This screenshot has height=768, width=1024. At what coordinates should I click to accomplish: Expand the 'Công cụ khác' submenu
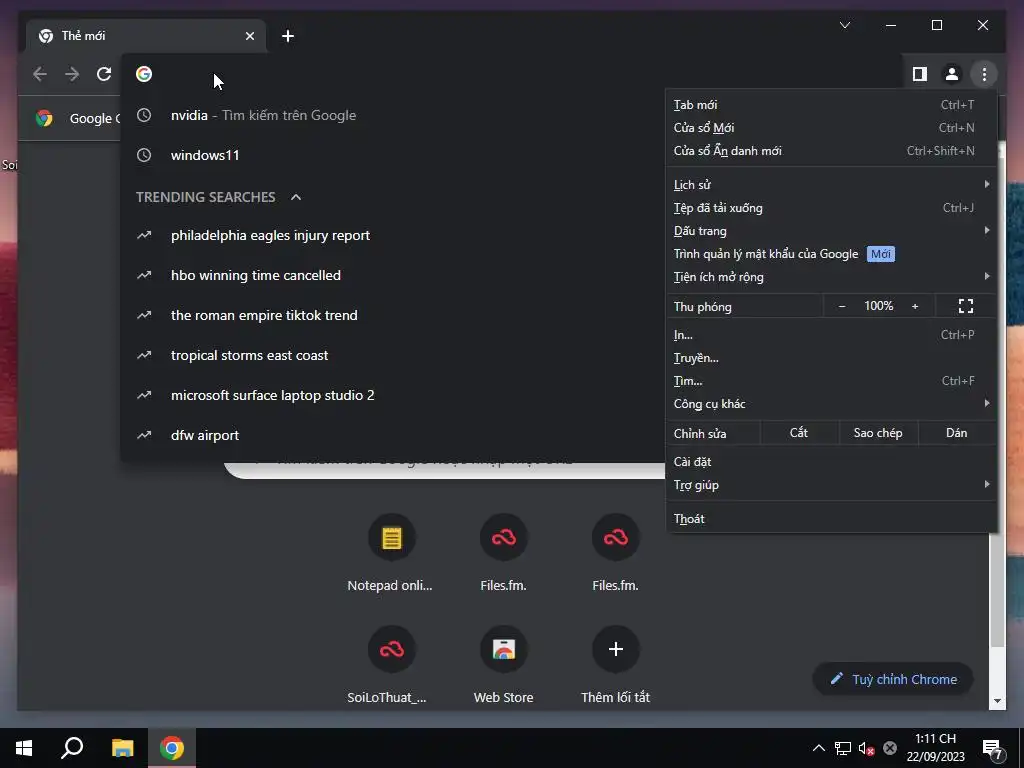pos(831,404)
